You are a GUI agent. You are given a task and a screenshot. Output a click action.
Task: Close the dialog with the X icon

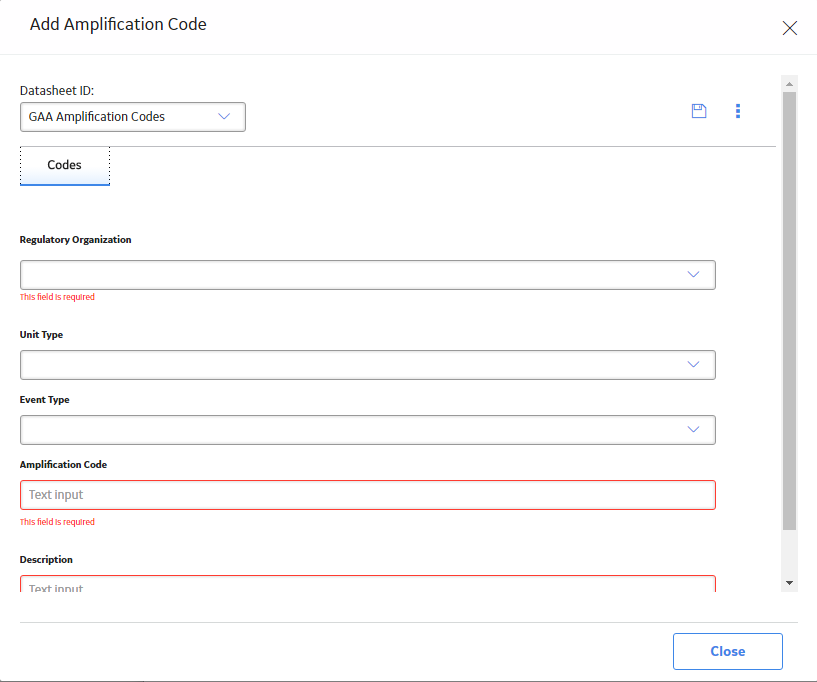point(789,28)
